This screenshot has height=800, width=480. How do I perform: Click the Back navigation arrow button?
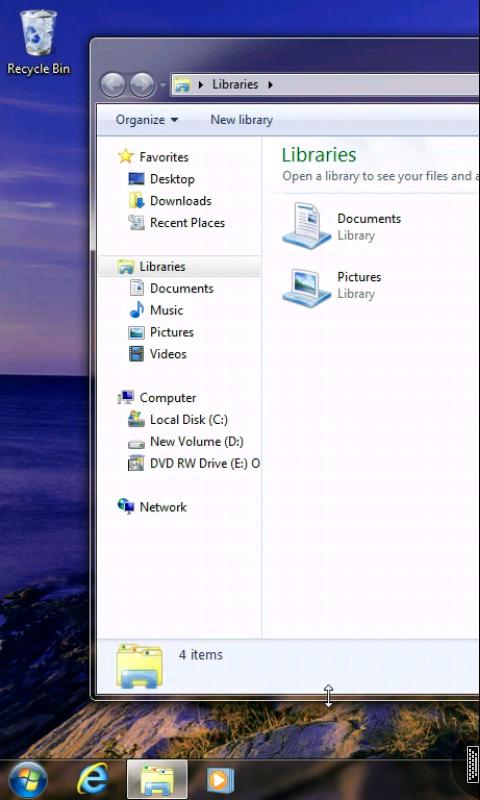[112, 85]
